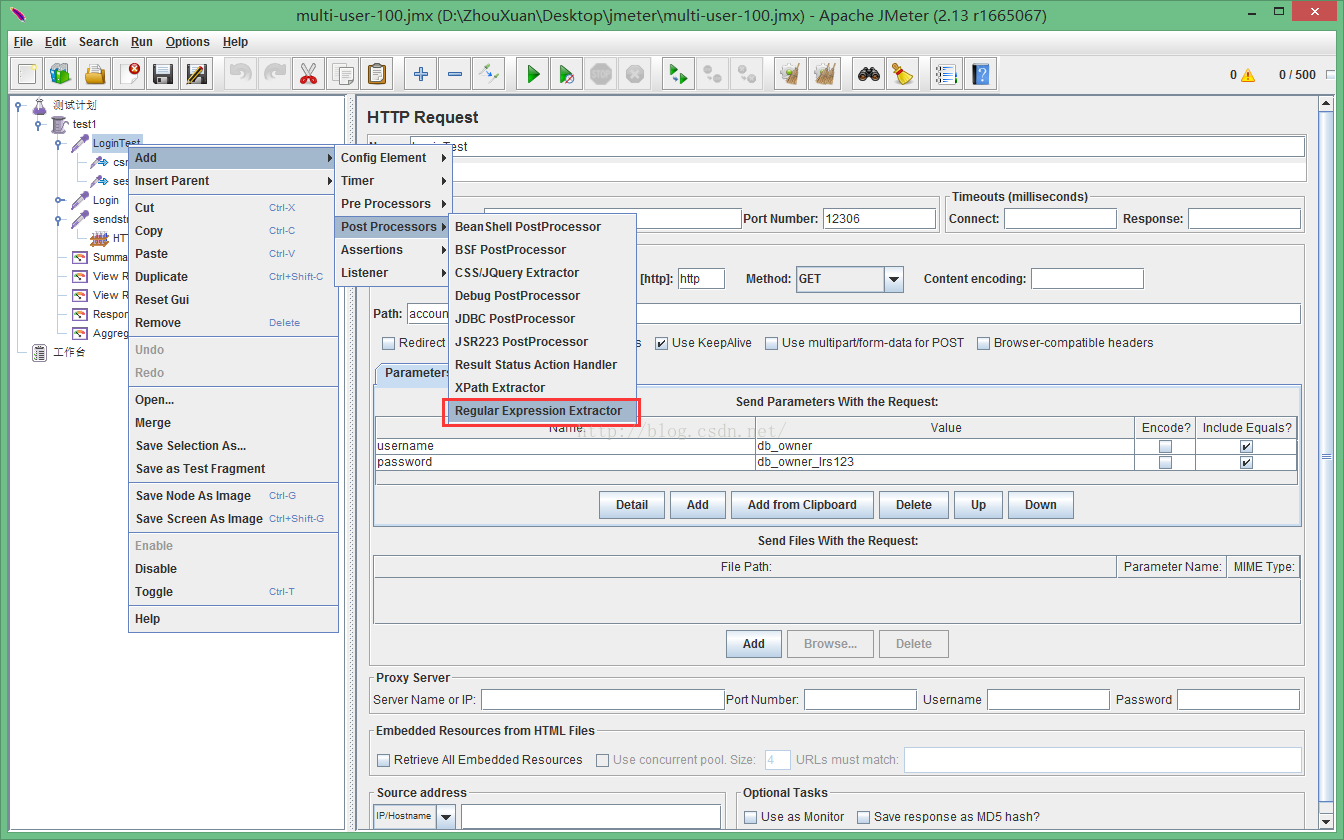Open Templates from the toolbar
The height and width of the screenshot is (840, 1344).
click(x=61, y=74)
